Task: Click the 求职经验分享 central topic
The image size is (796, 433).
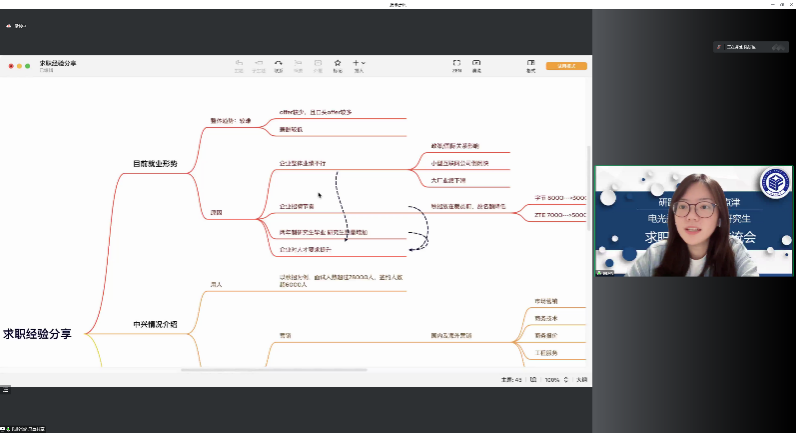Action: click(x=37, y=334)
